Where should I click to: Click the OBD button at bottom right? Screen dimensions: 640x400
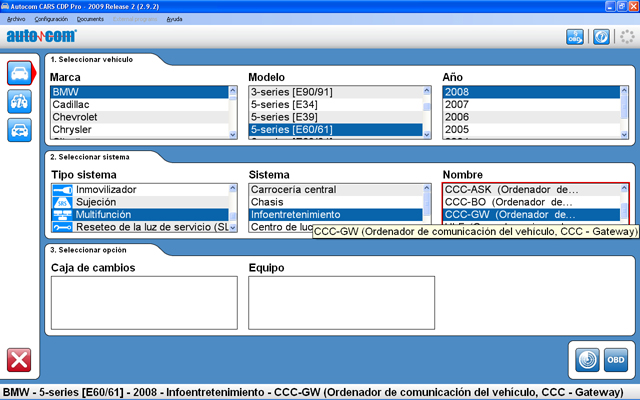click(x=616, y=360)
